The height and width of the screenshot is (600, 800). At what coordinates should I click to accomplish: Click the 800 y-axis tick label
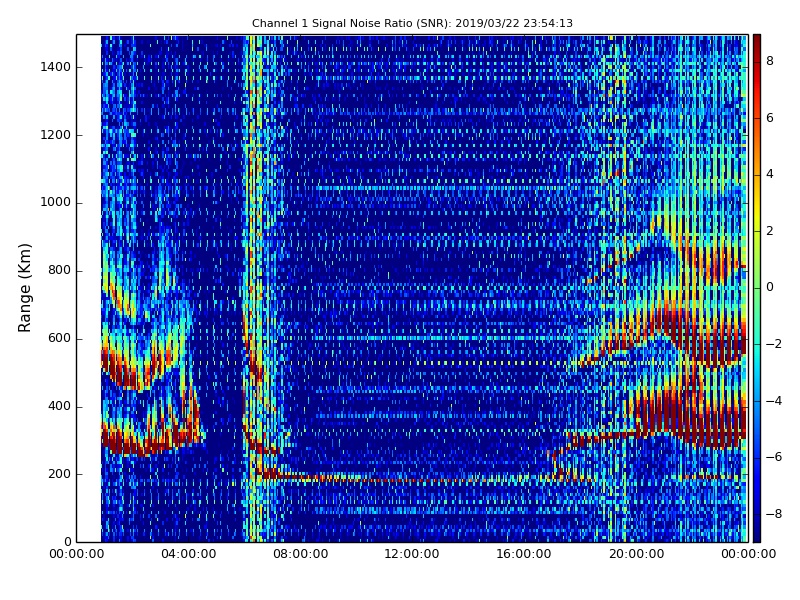click(x=59, y=270)
